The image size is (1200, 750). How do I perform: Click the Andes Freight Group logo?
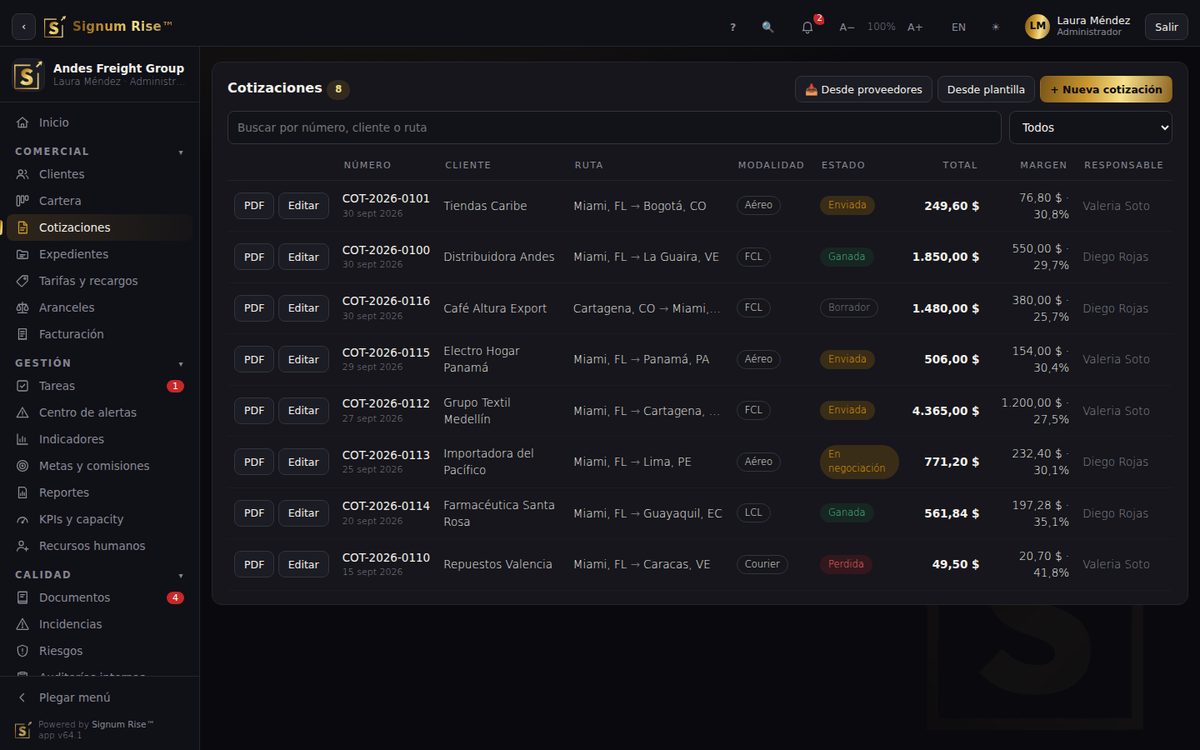point(28,75)
